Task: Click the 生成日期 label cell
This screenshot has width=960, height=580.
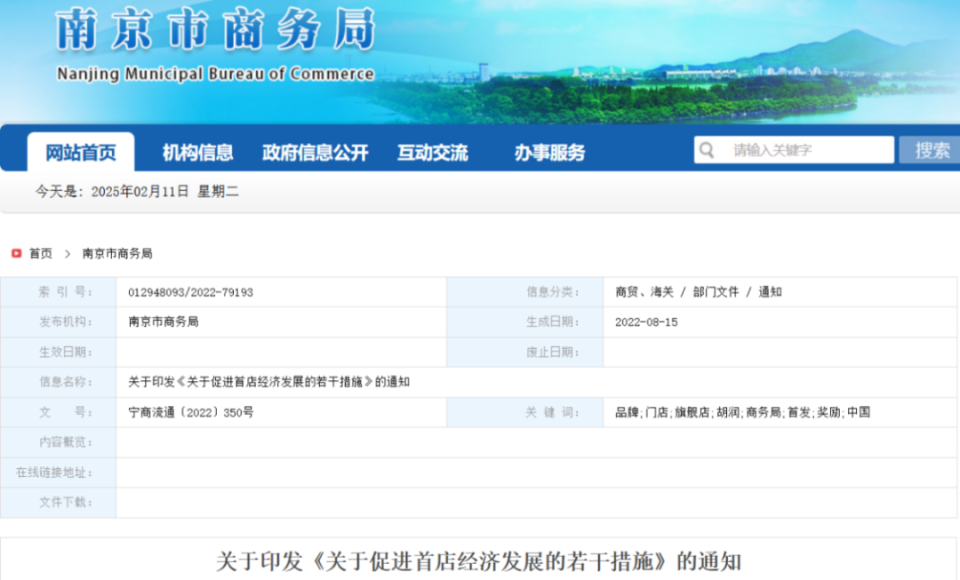Action: point(525,322)
